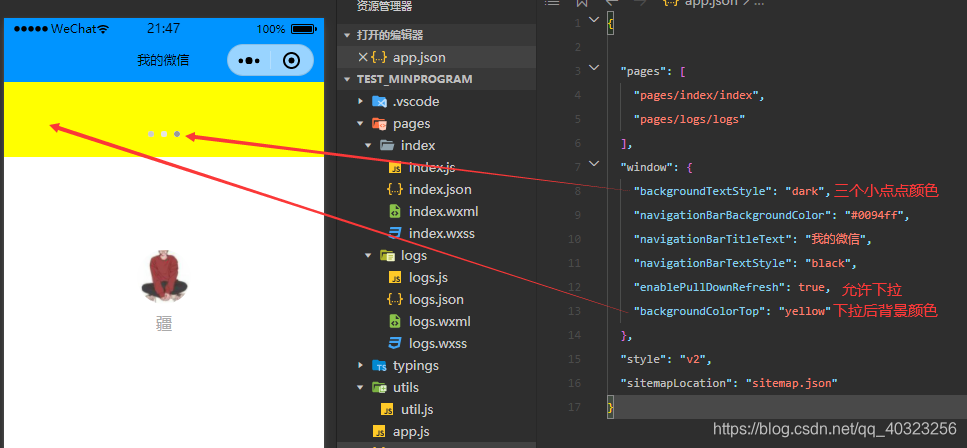Click the JS icon of index.js
Screen dimensions: 967x448
[x=395, y=167]
